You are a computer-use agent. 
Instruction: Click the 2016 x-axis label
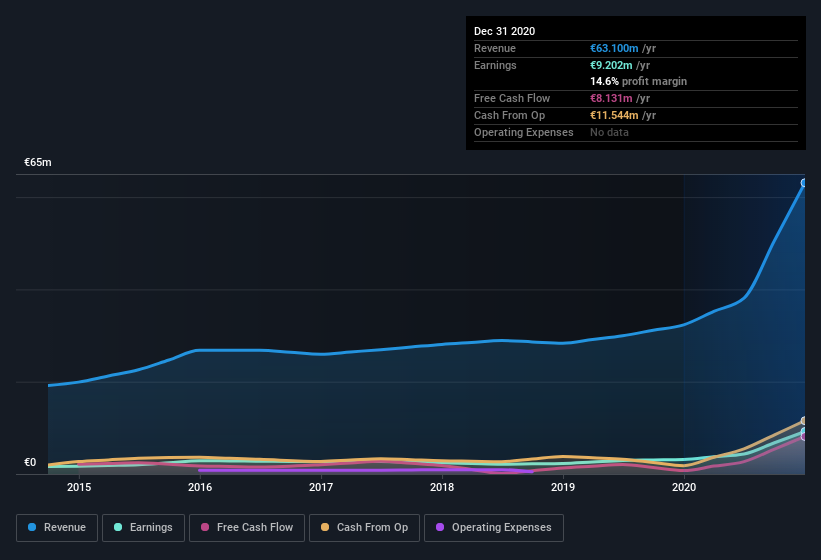[200, 487]
